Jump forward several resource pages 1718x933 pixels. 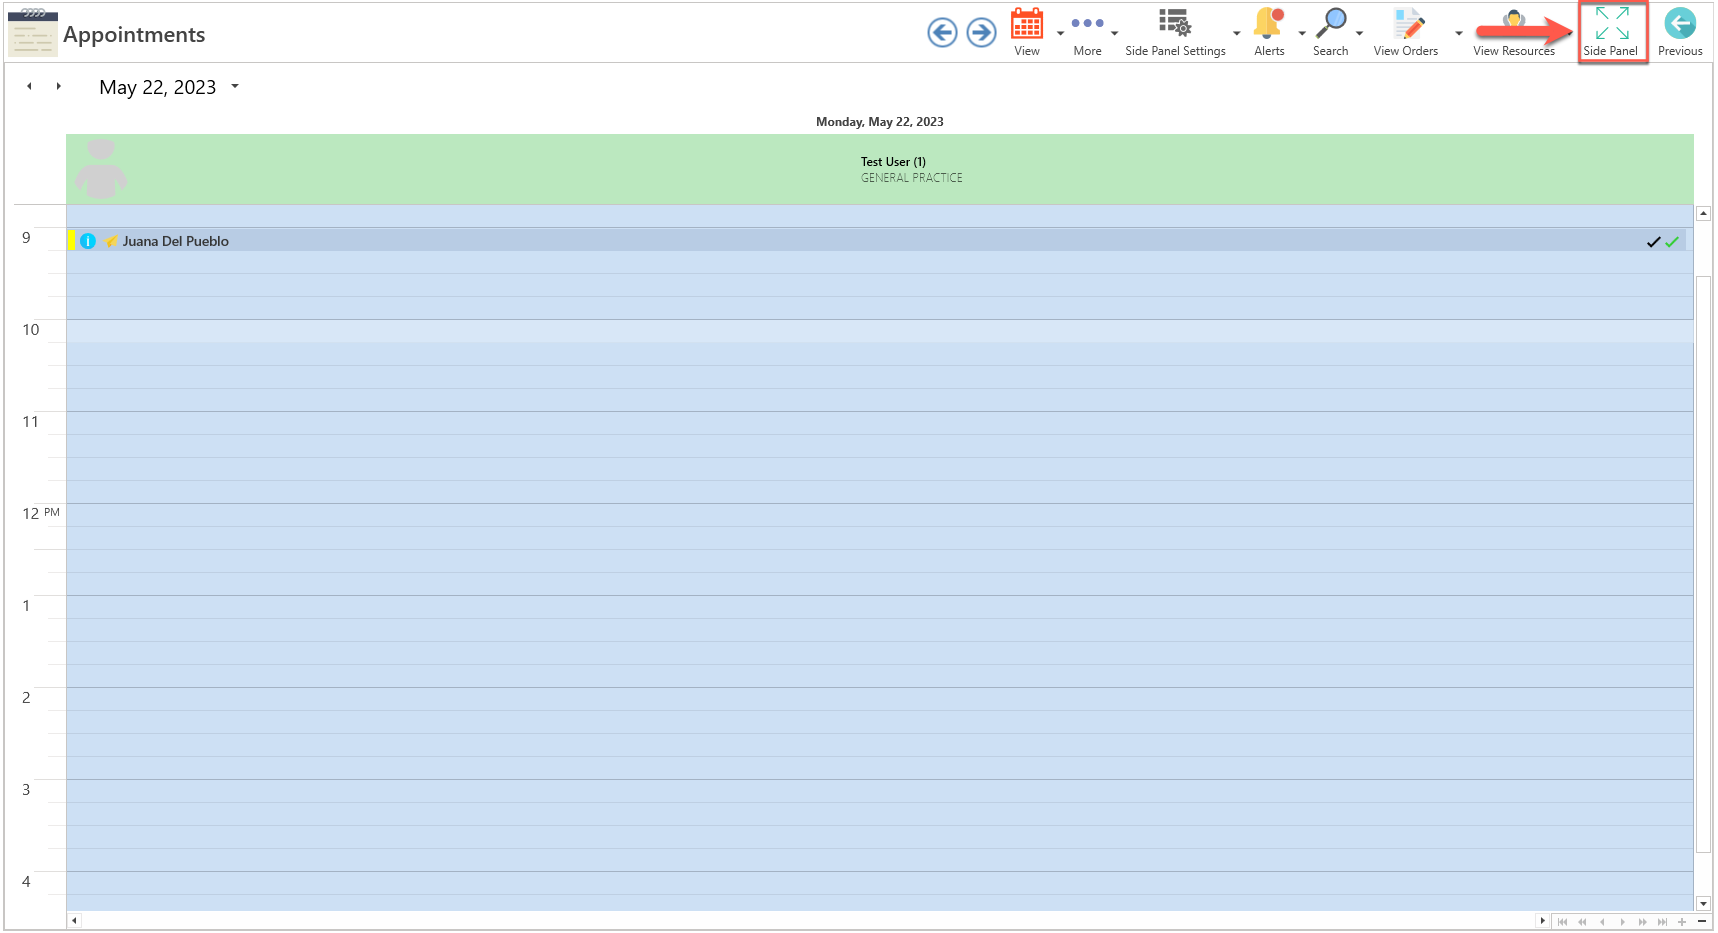pos(1642,922)
